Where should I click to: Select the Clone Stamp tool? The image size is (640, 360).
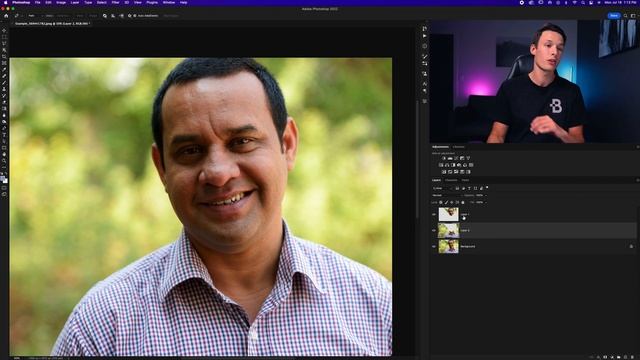(4, 89)
